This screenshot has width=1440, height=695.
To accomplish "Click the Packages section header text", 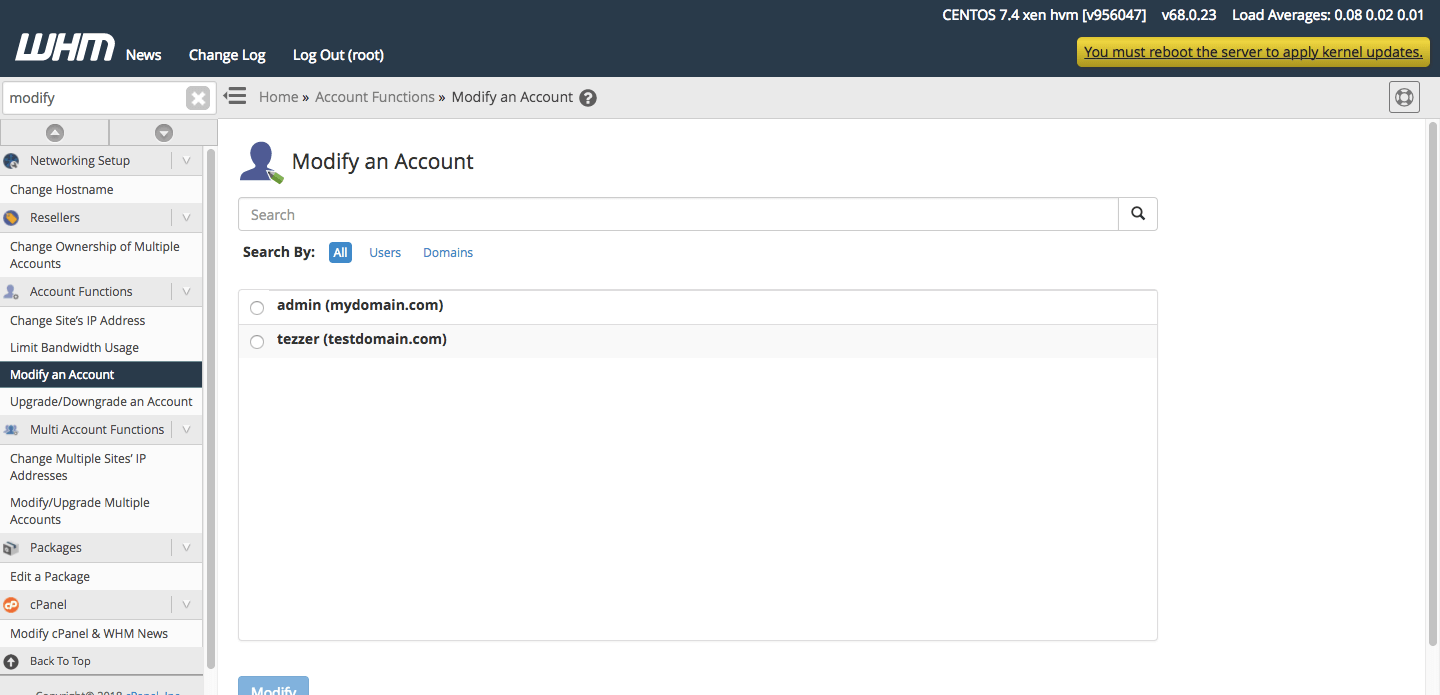I will click(x=56, y=548).
